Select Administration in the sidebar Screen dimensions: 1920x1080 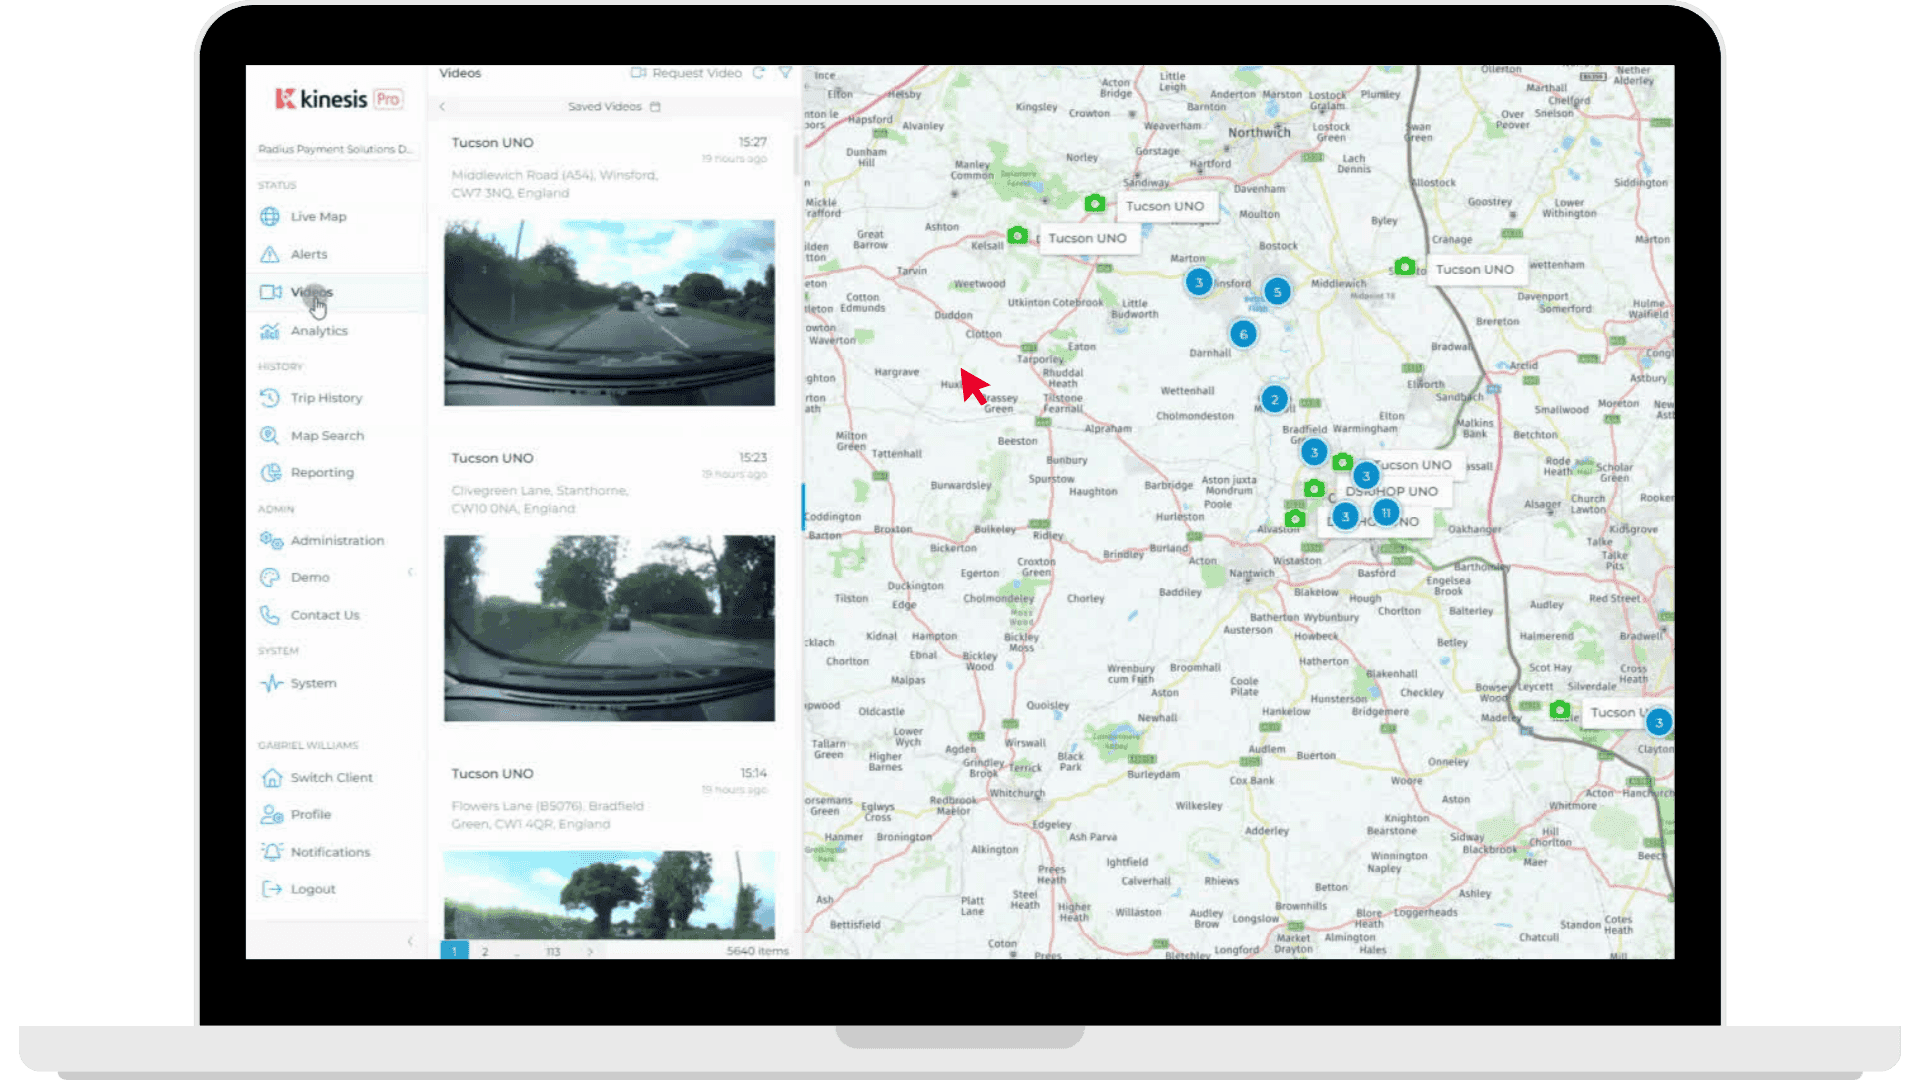pyautogui.click(x=336, y=541)
